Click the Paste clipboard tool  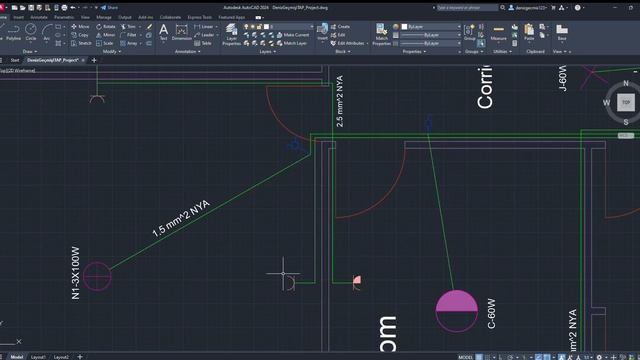click(x=529, y=32)
